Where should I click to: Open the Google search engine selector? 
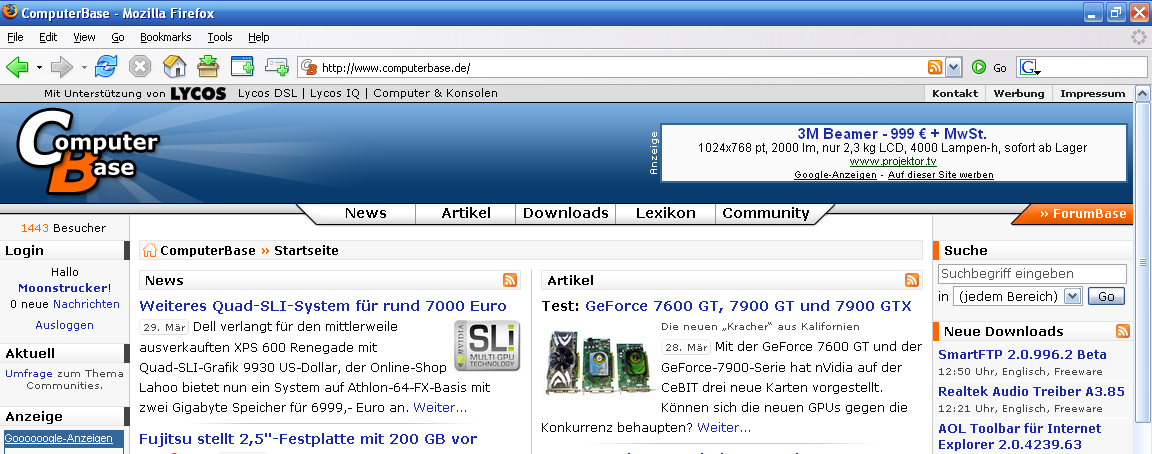pos(1030,68)
